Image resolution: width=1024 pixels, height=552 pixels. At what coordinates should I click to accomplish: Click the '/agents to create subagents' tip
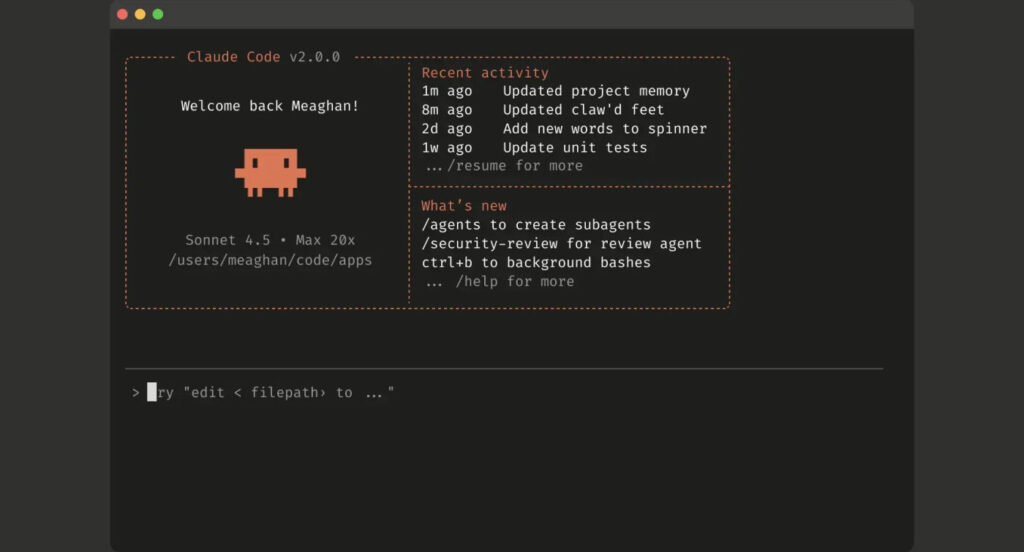pyautogui.click(x=535, y=225)
